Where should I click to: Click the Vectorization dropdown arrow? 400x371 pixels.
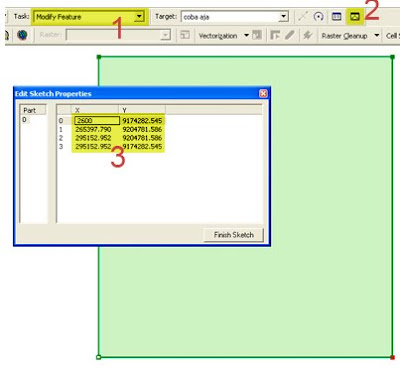(246, 35)
